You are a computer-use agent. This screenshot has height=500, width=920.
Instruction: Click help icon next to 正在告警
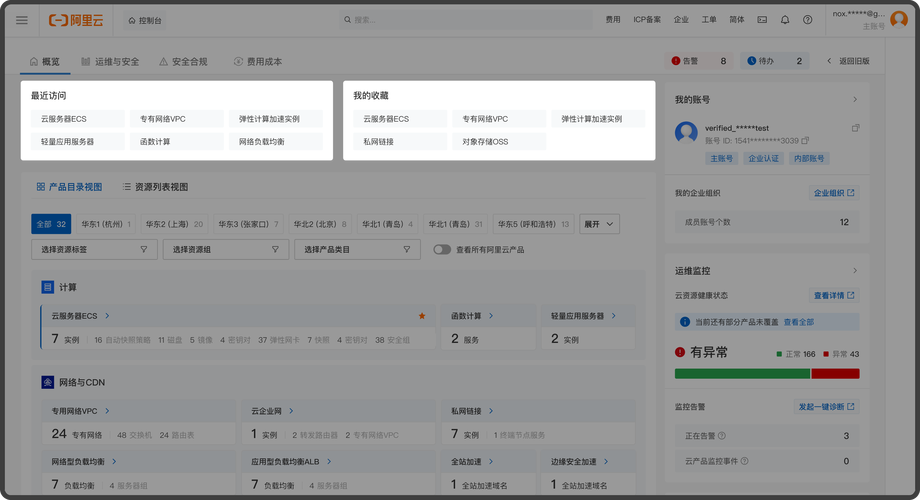[722, 435]
